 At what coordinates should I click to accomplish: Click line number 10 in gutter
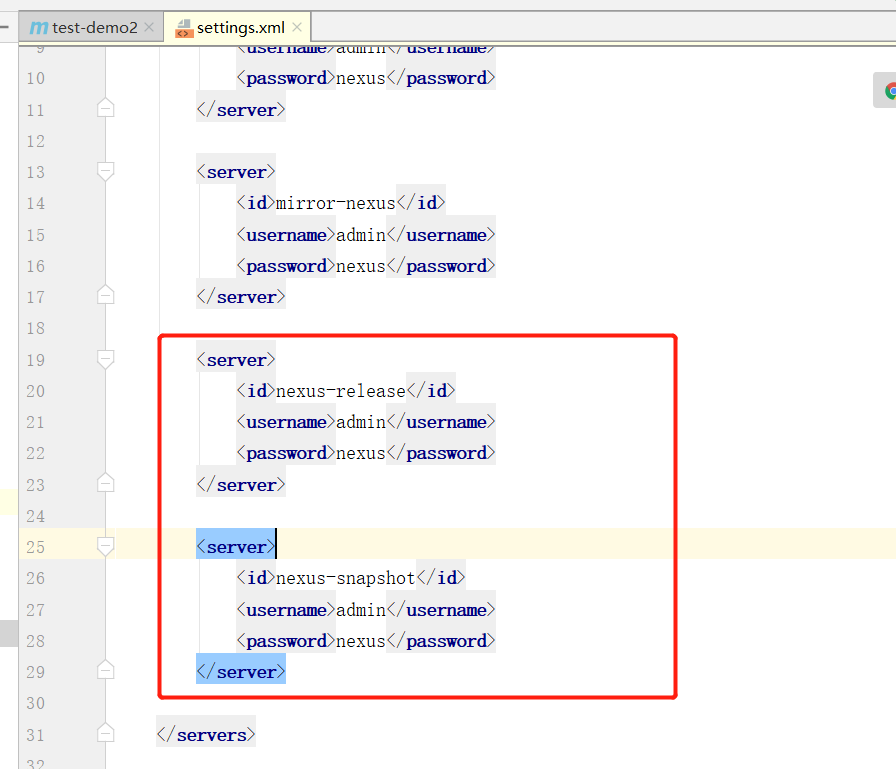coord(35,78)
